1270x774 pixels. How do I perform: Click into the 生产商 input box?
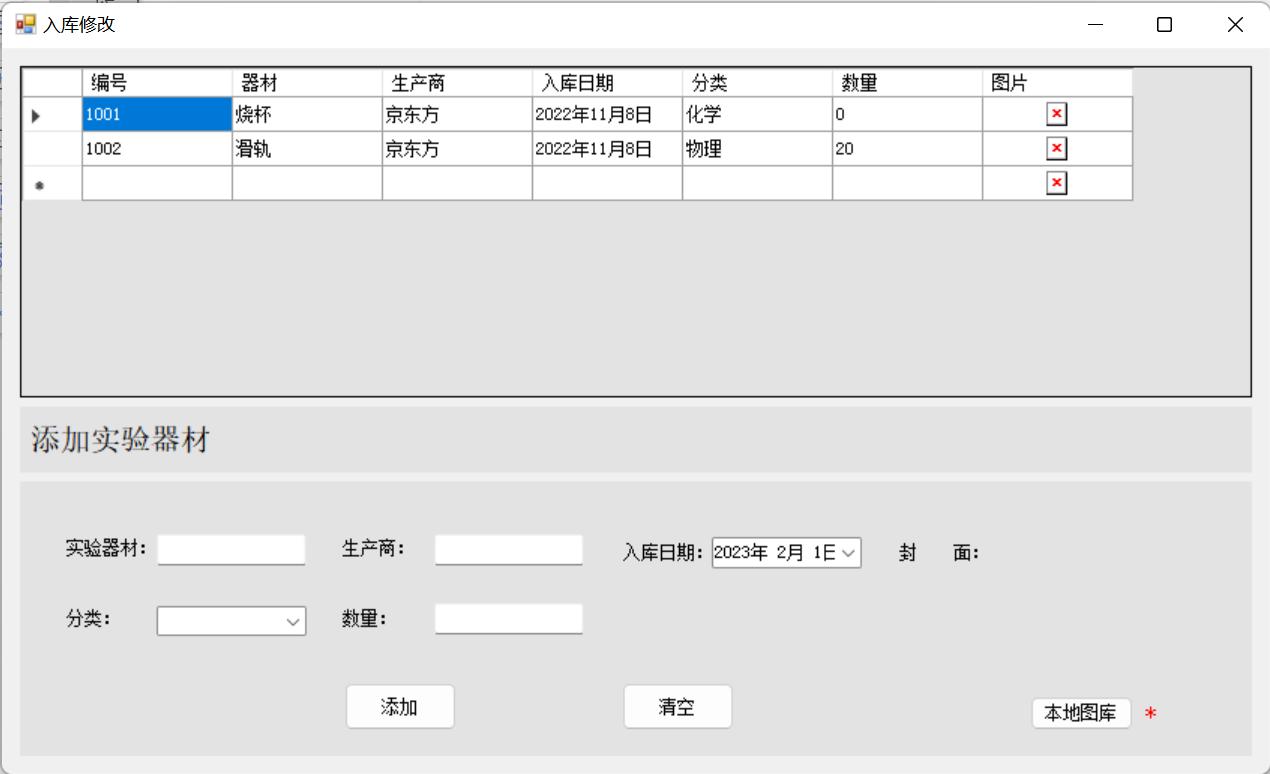tap(508, 550)
